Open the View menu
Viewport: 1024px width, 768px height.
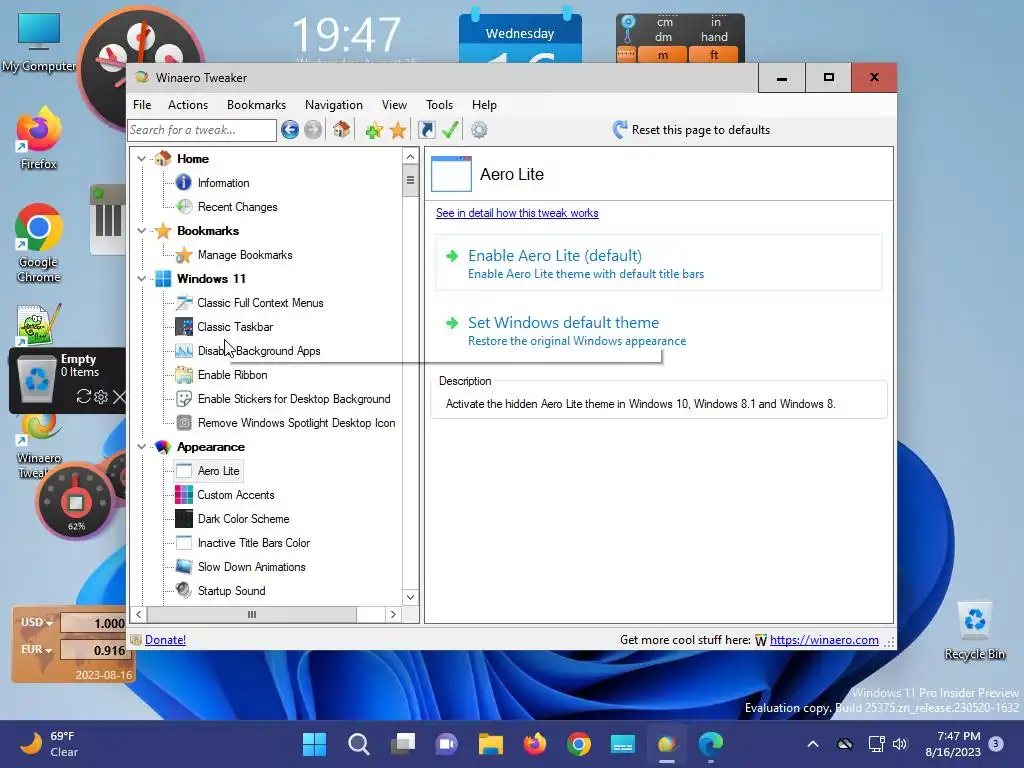point(394,104)
